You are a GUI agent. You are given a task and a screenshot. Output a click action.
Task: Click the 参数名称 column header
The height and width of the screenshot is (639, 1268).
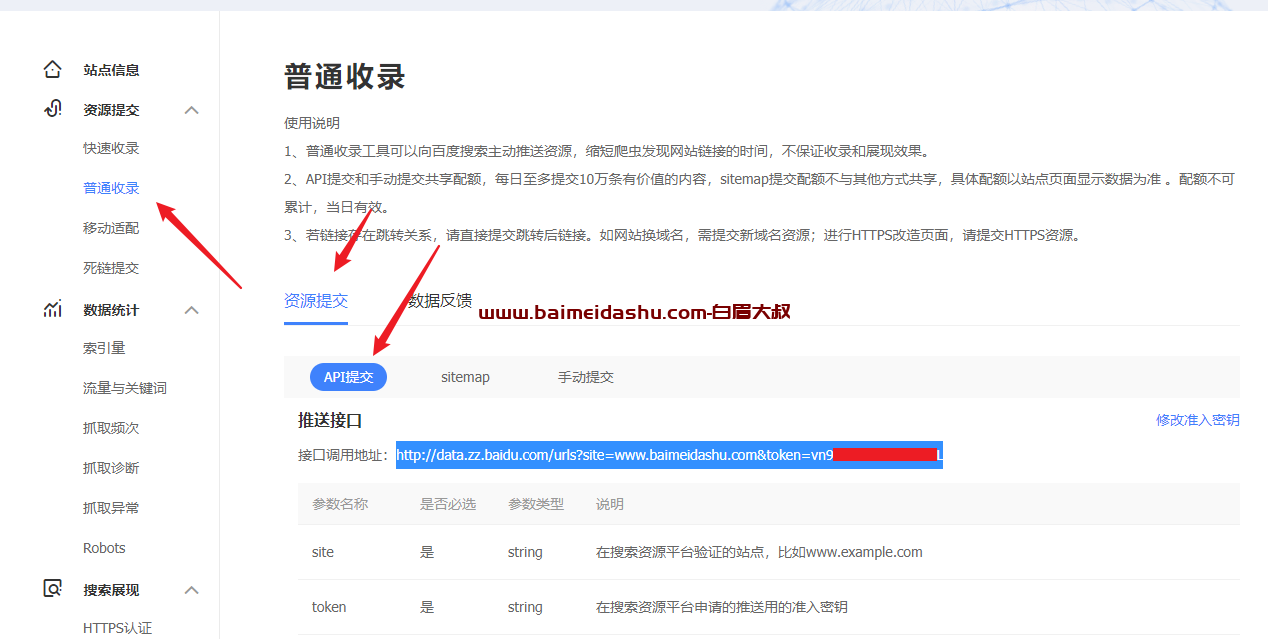[340, 504]
